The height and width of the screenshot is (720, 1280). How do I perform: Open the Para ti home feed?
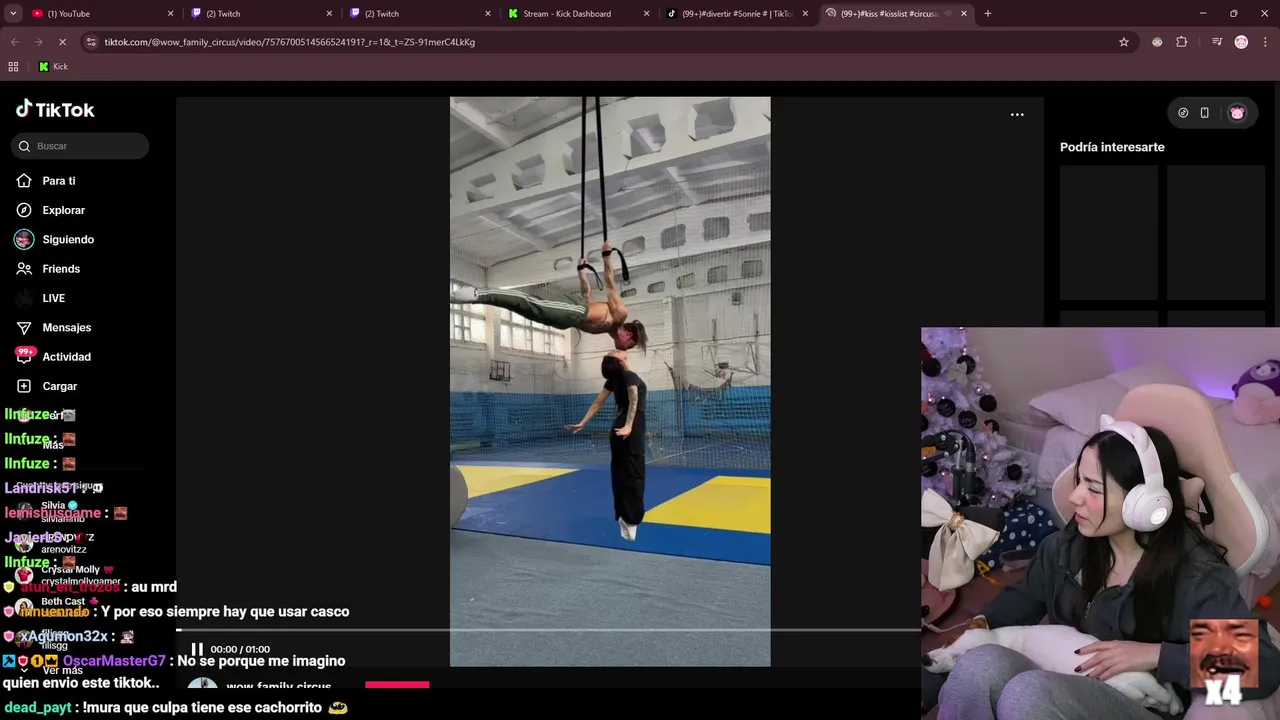tap(59, 181)
